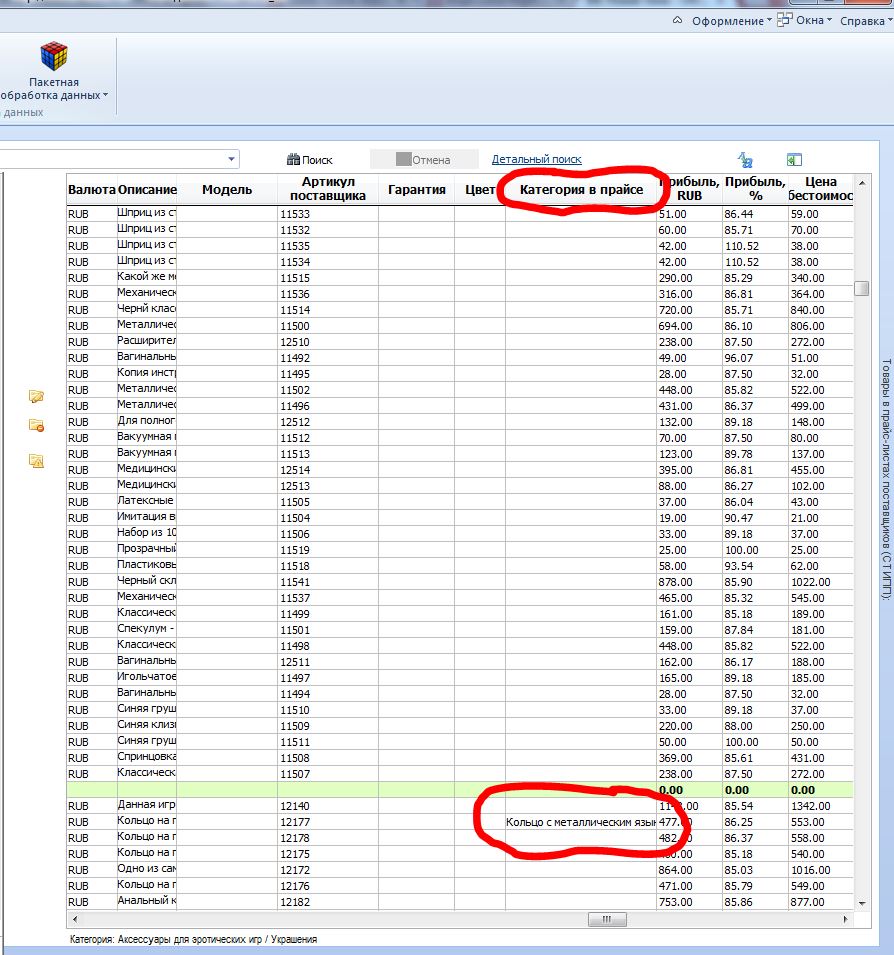Click the profit cell 720.00

coord(689,309)
